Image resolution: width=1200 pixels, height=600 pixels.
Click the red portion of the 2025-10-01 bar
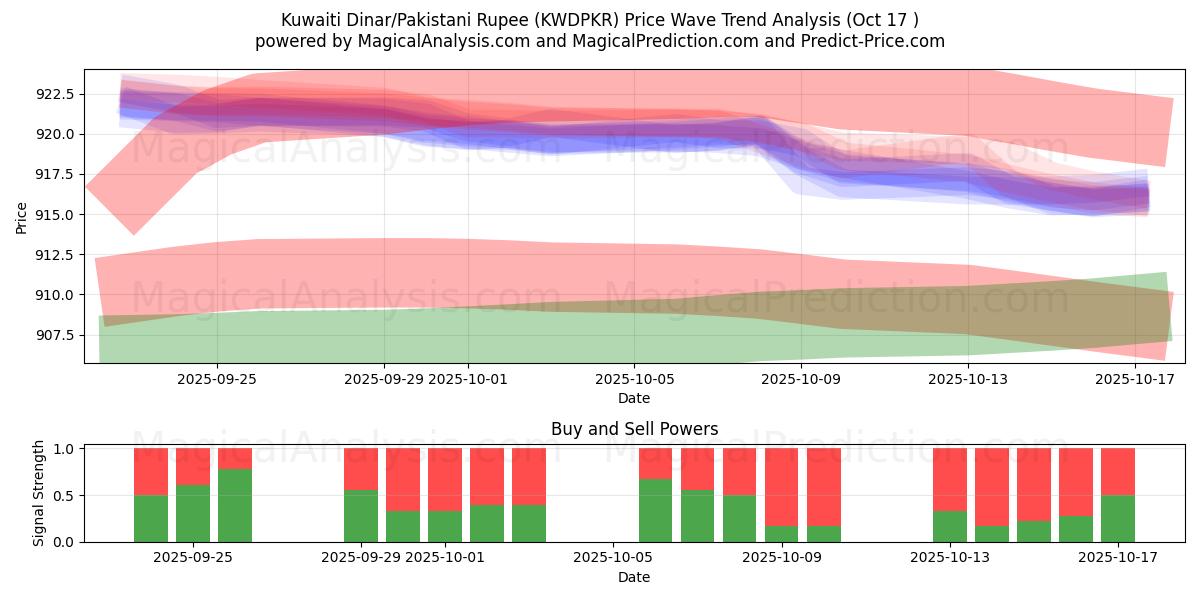pos(445,479)
